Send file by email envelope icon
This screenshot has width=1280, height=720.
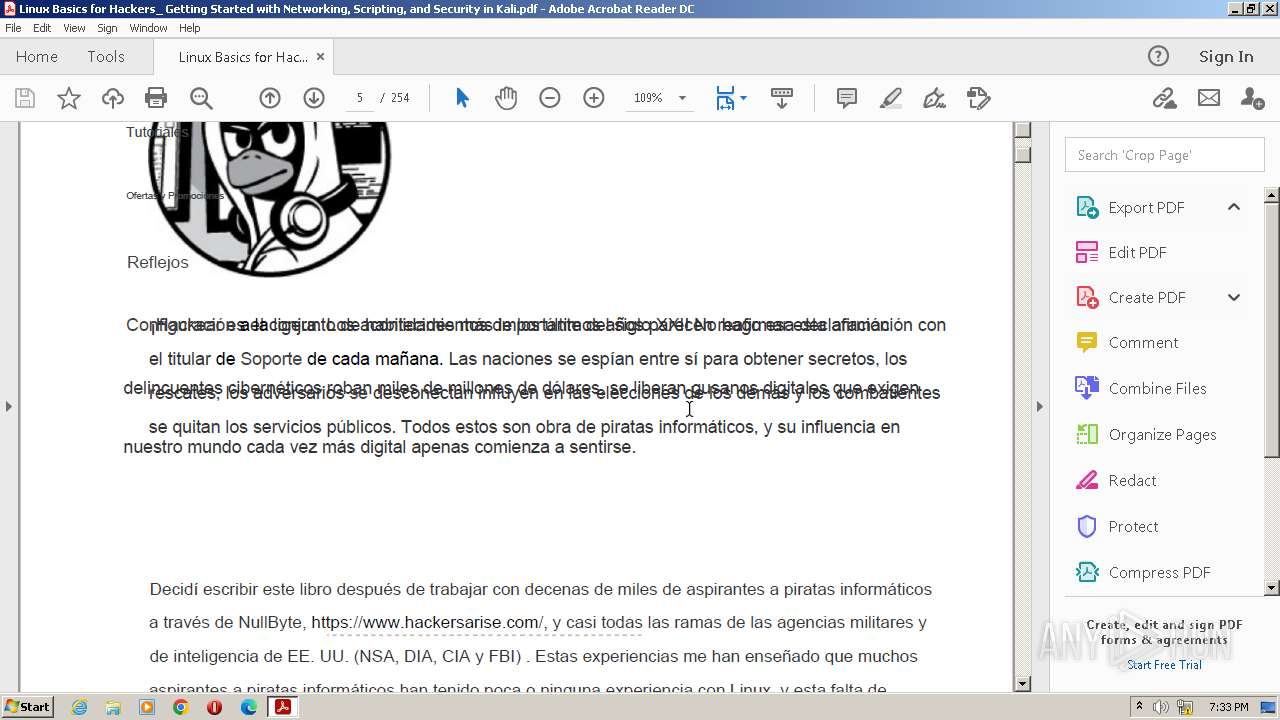pos(1209,98)
